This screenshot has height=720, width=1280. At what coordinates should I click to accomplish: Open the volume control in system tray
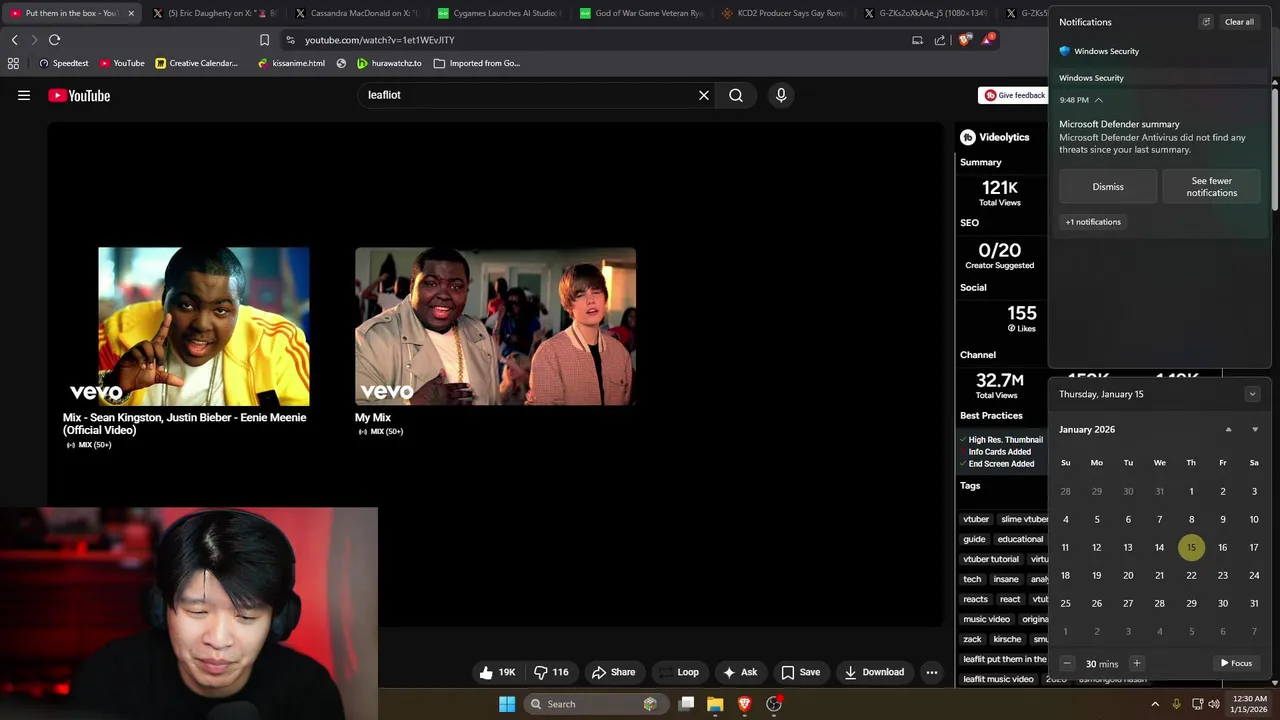1214,704
